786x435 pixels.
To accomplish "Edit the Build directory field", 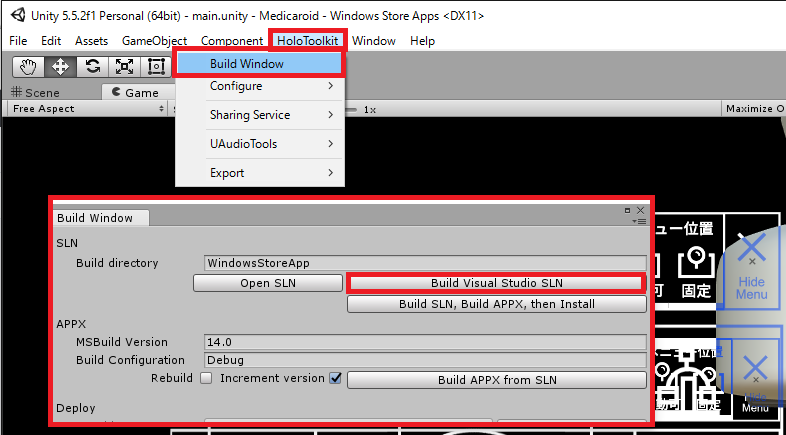I will click(425, 263).
